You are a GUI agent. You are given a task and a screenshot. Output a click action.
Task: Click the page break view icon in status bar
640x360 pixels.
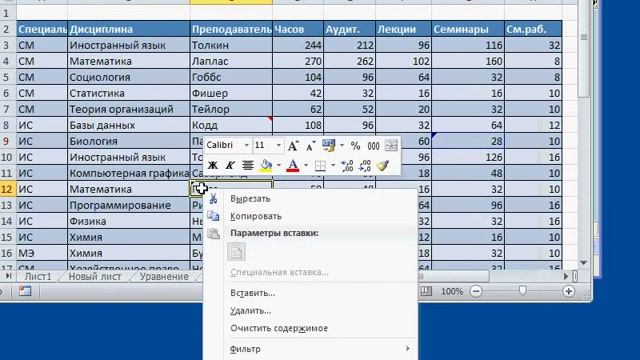point(426,291)
